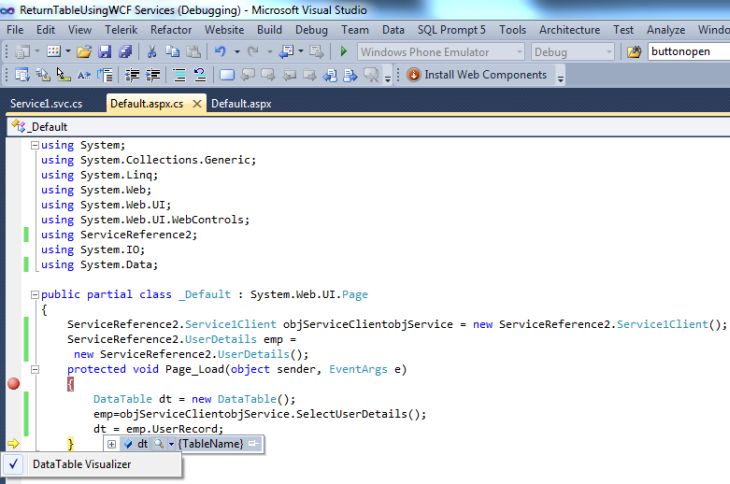
Task: Click the pin icon on the dt datatip
Action: click(254, 444)
